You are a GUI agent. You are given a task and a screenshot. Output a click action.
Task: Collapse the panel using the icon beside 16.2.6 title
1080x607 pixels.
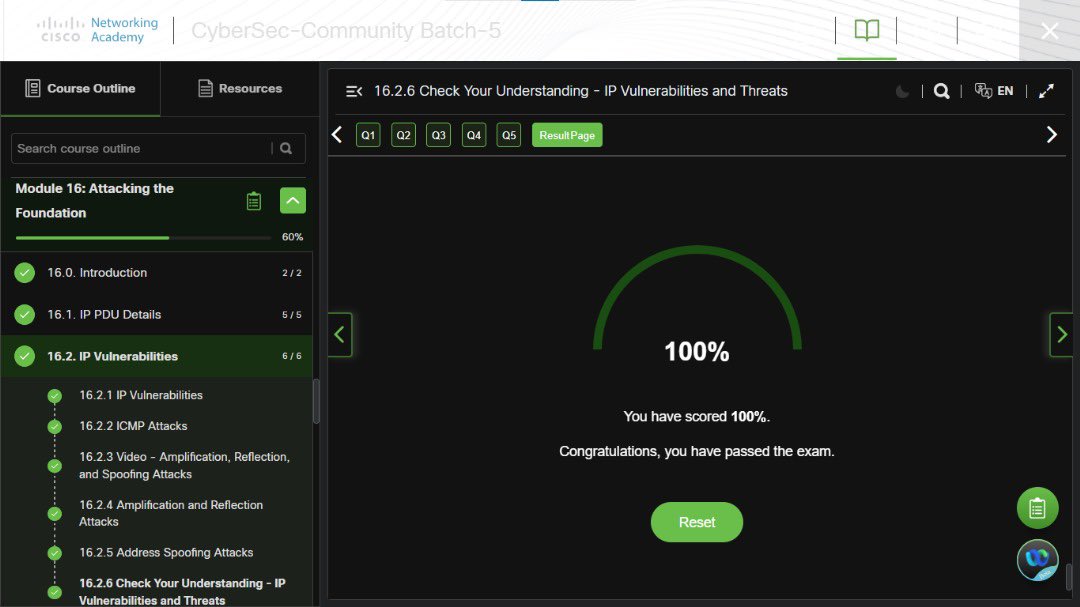352,91
